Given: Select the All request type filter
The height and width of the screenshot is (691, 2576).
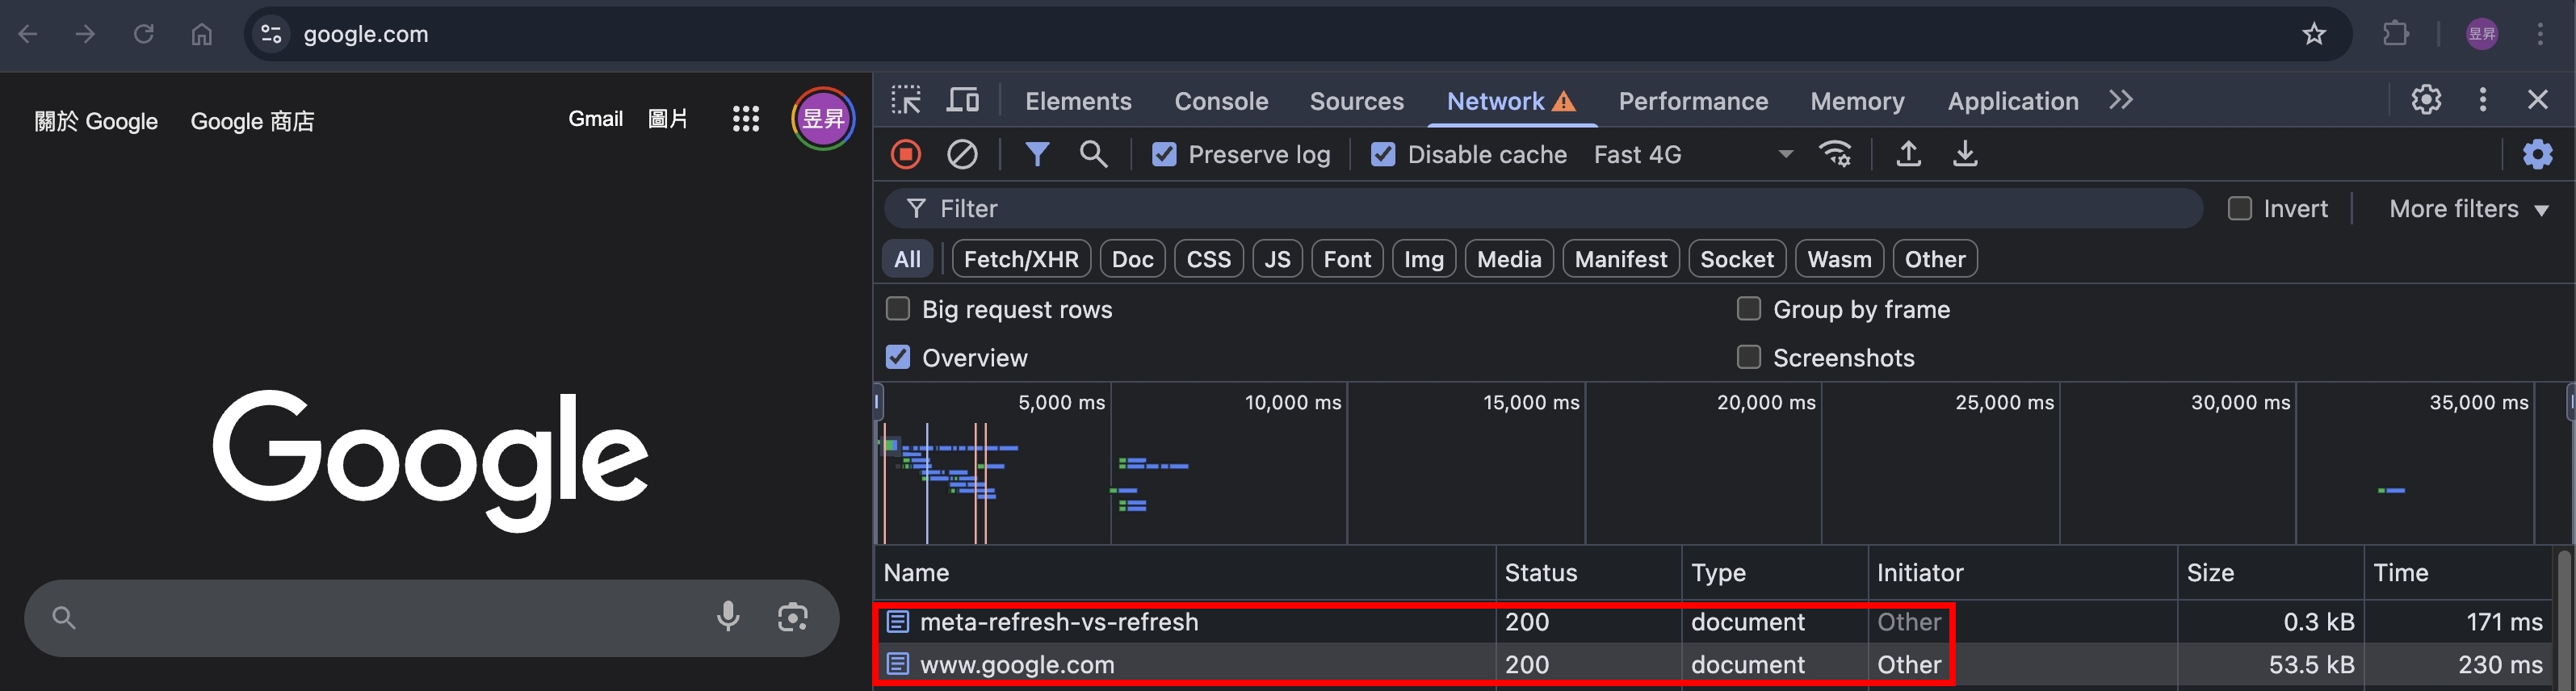Looking at the screenshot, I should click(x=907, y=259).
